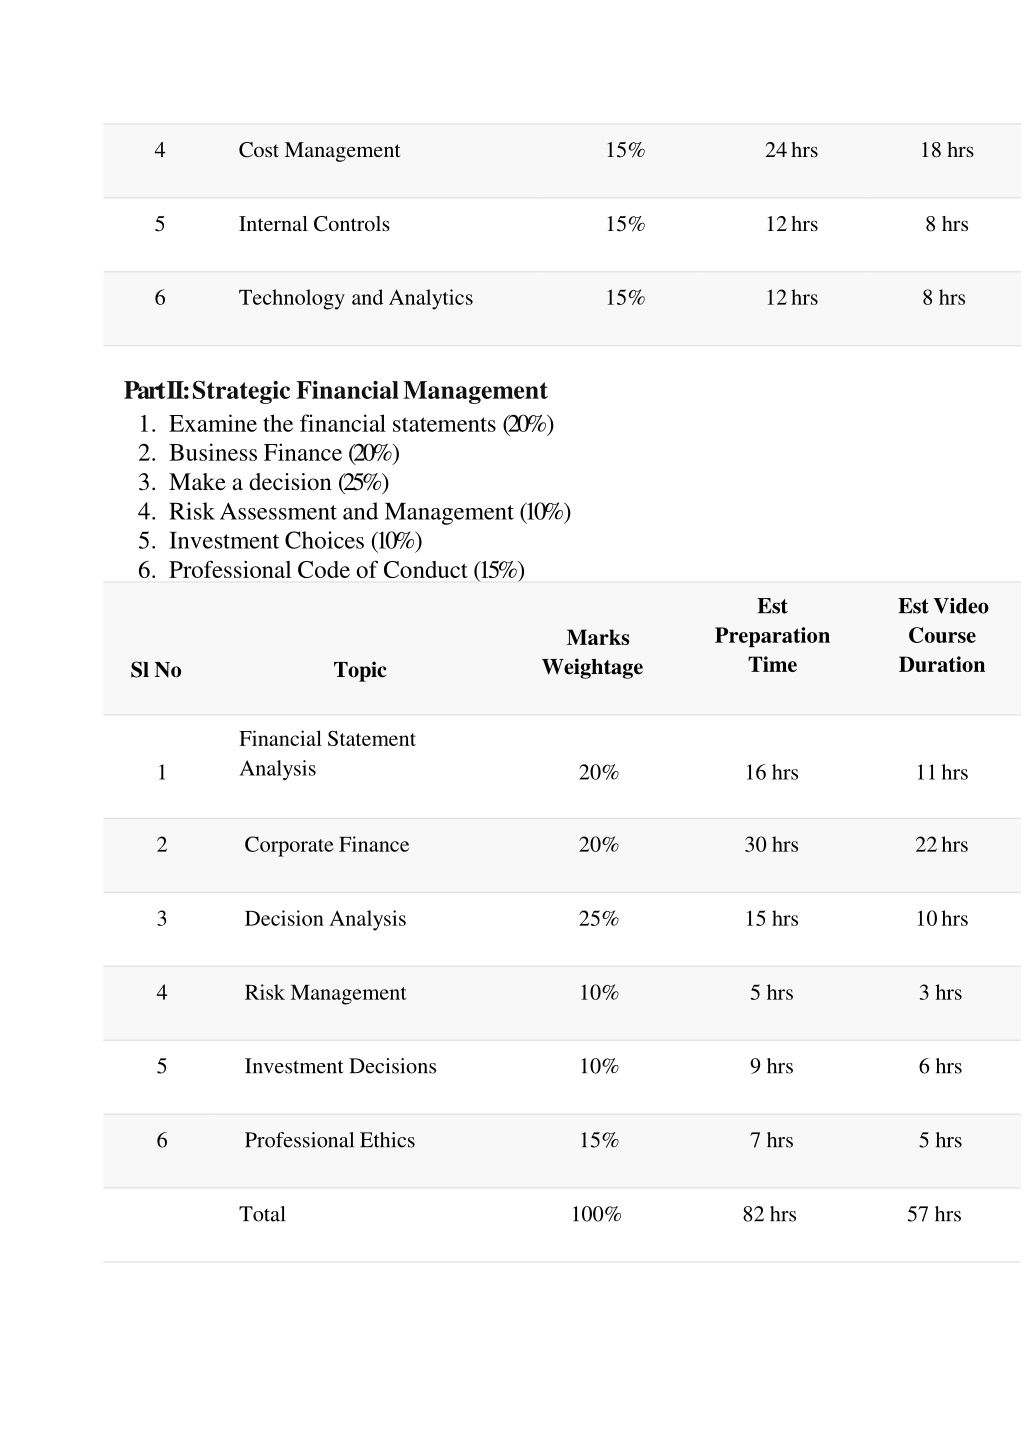Image resolution: width=1024 pixels, height=1449 pixels.
Task: Click the Sl No column header
Action: pyautogui.click(x=156, y=670)
